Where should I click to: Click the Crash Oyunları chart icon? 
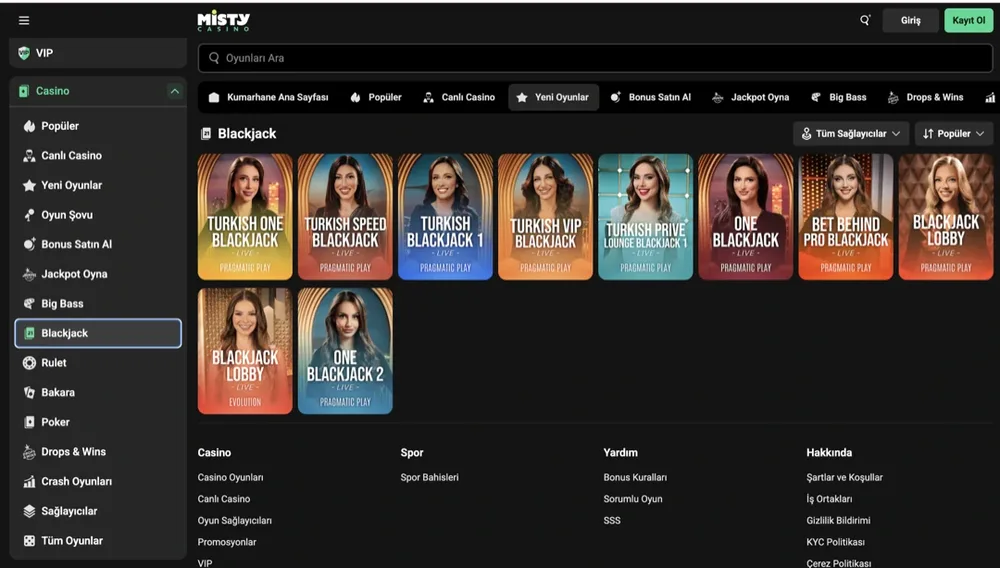pyautogui.click(x=29, y=481)
